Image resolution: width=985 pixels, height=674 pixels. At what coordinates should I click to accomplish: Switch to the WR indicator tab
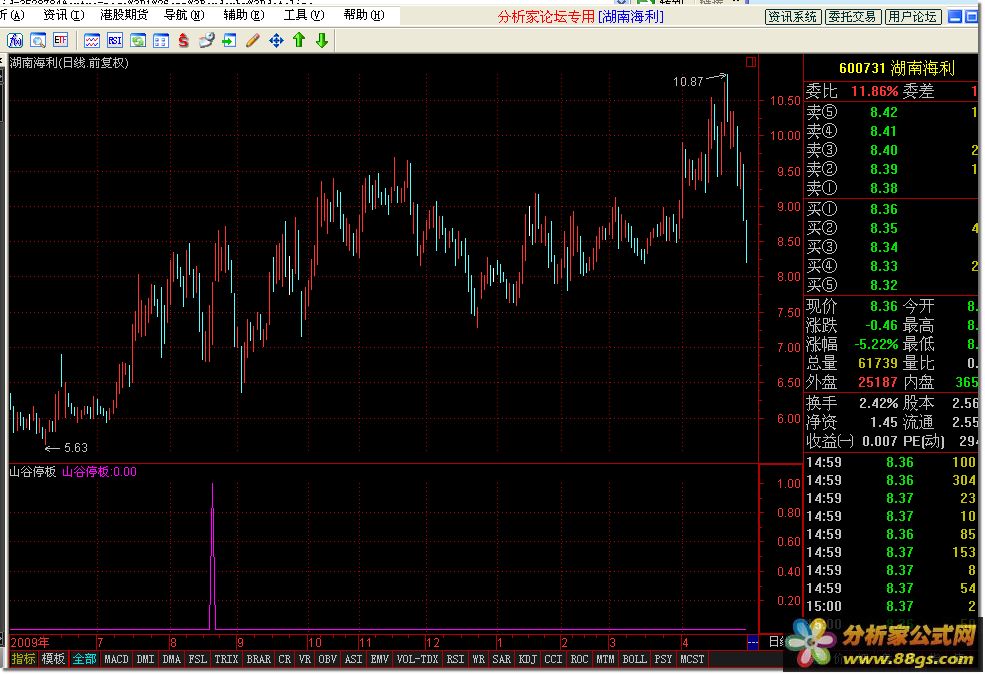coord(479,659)
